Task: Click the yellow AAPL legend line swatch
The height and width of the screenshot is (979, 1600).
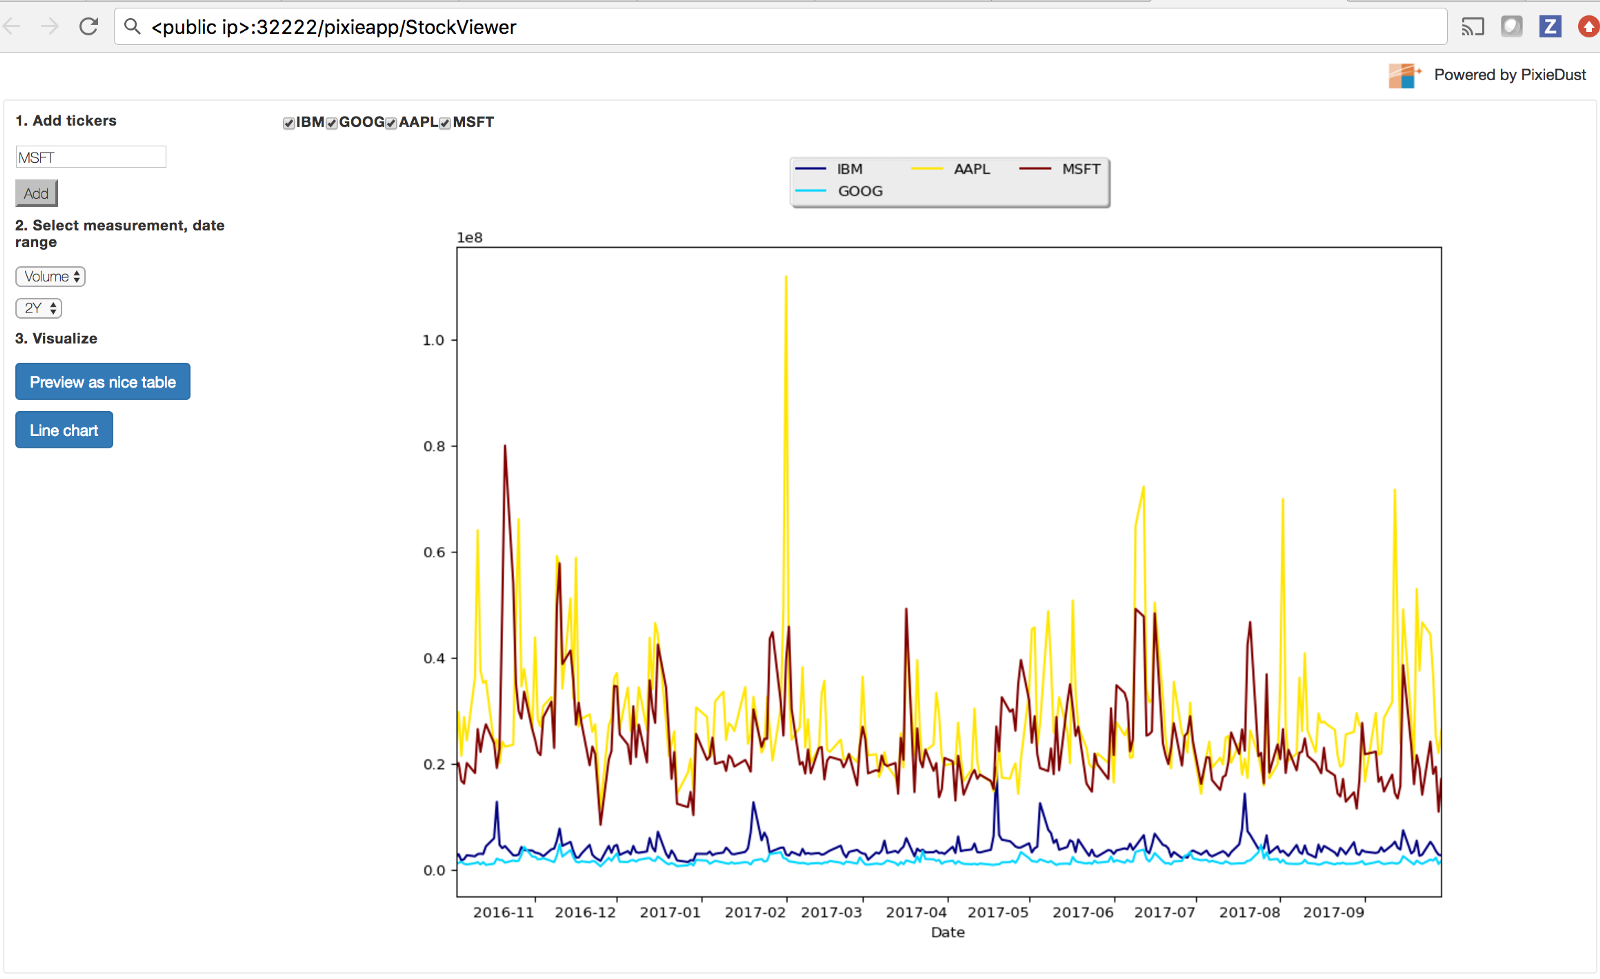Action: 927,169
